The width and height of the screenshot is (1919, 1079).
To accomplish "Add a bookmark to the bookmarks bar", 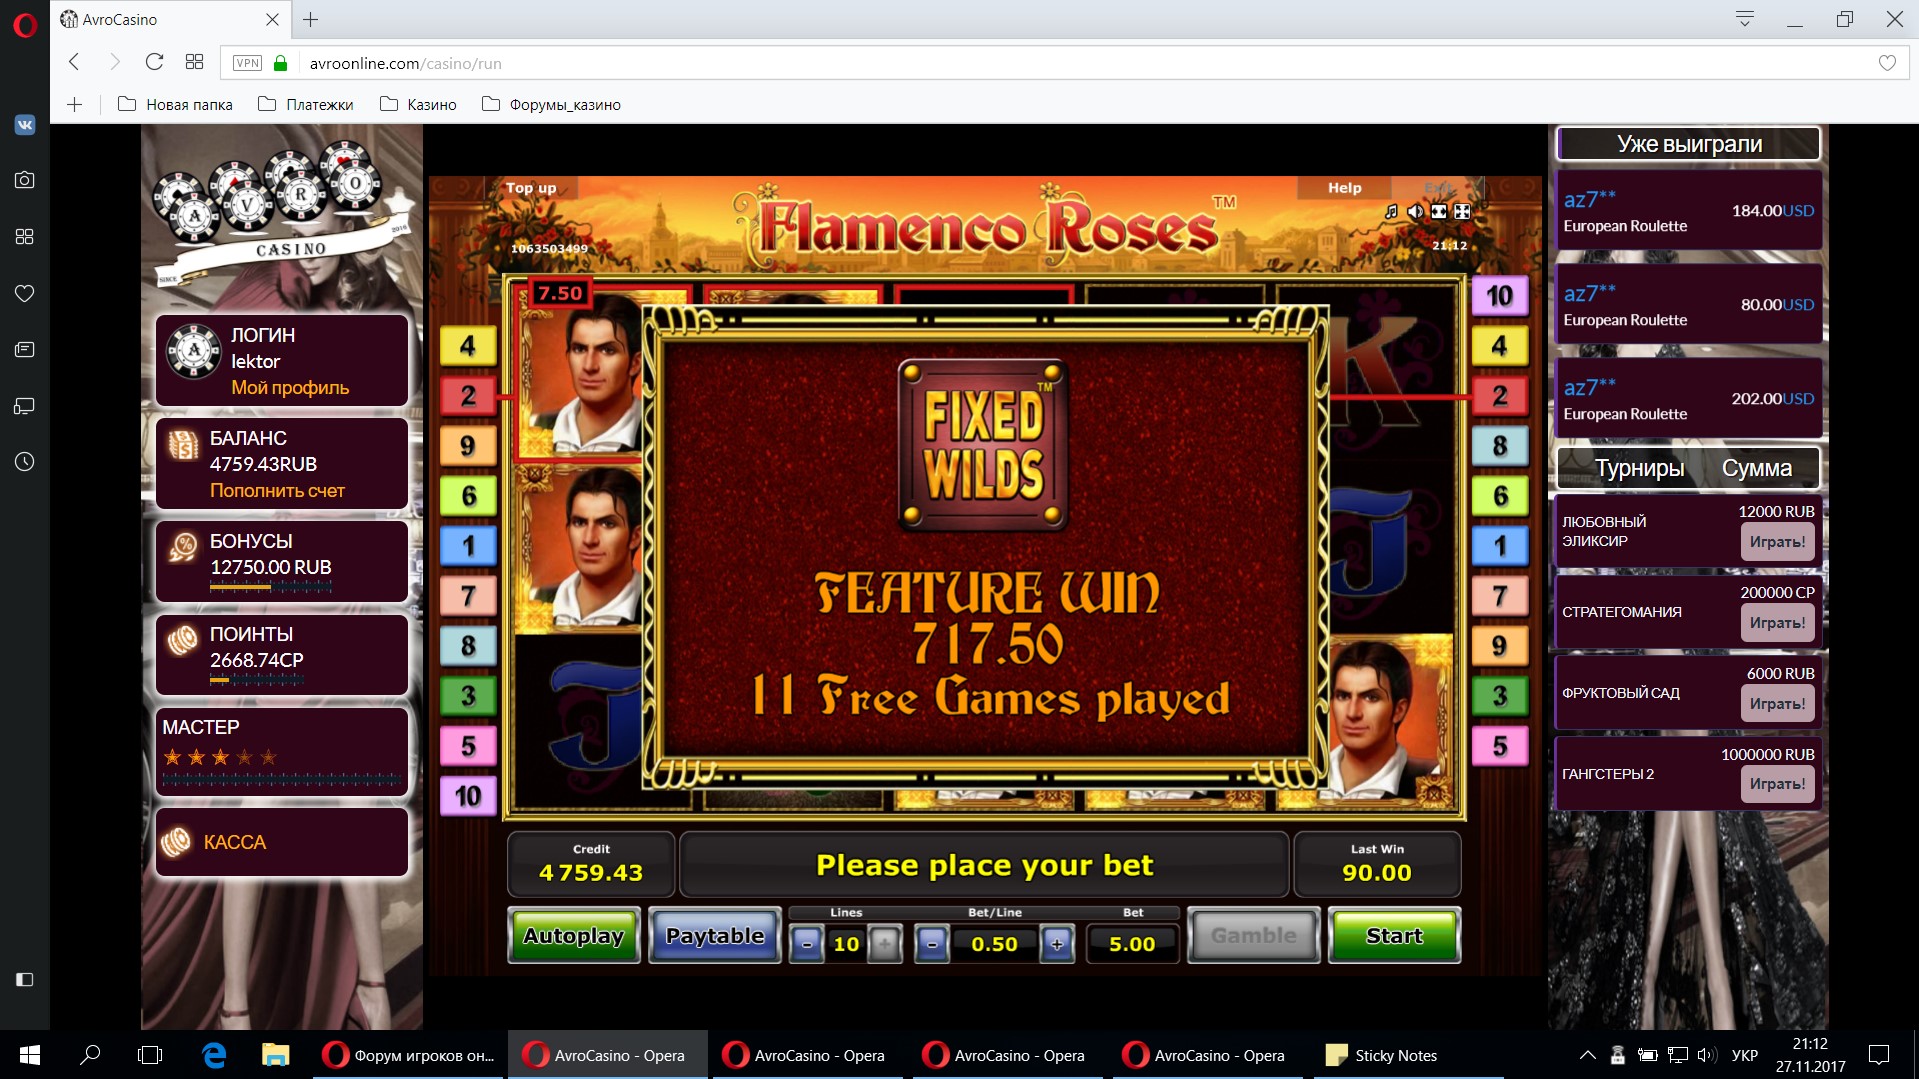I will [x=74, y=104].
